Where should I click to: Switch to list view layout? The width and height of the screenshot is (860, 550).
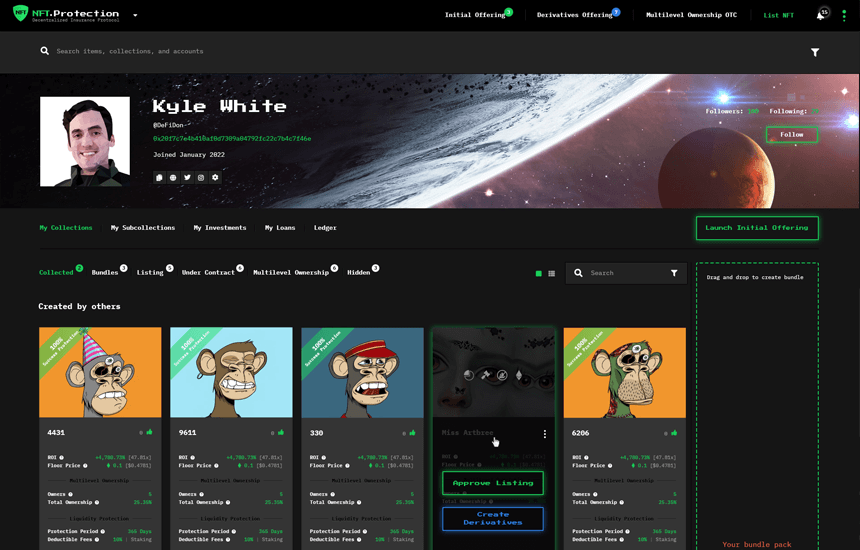(551, 273)
